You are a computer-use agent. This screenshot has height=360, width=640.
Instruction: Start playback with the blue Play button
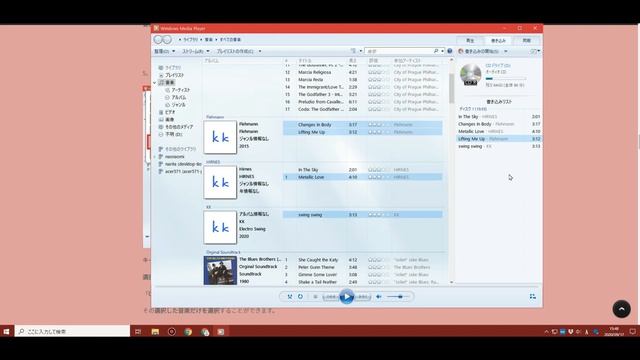(x=347, y=297)
